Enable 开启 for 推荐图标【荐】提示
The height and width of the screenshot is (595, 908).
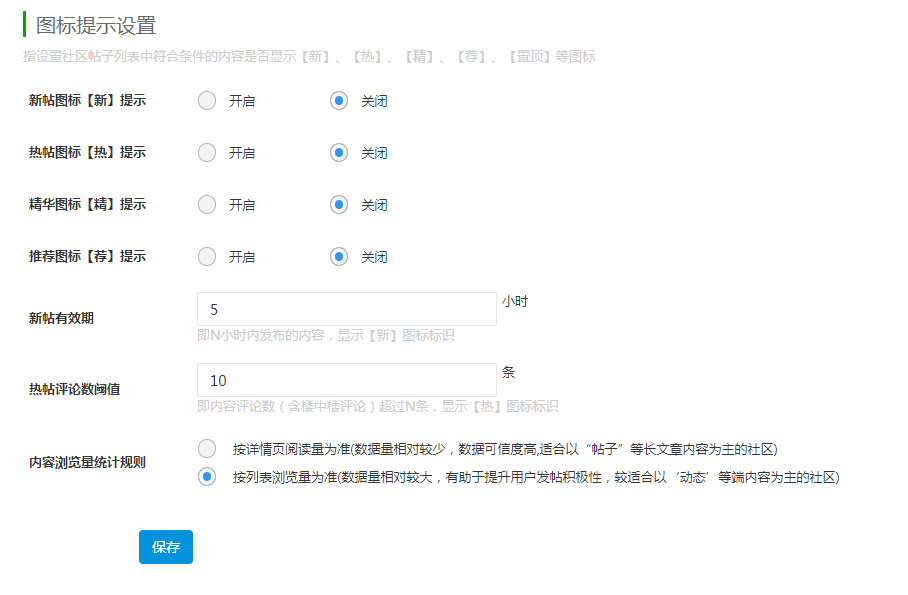[x=207, y=257]
